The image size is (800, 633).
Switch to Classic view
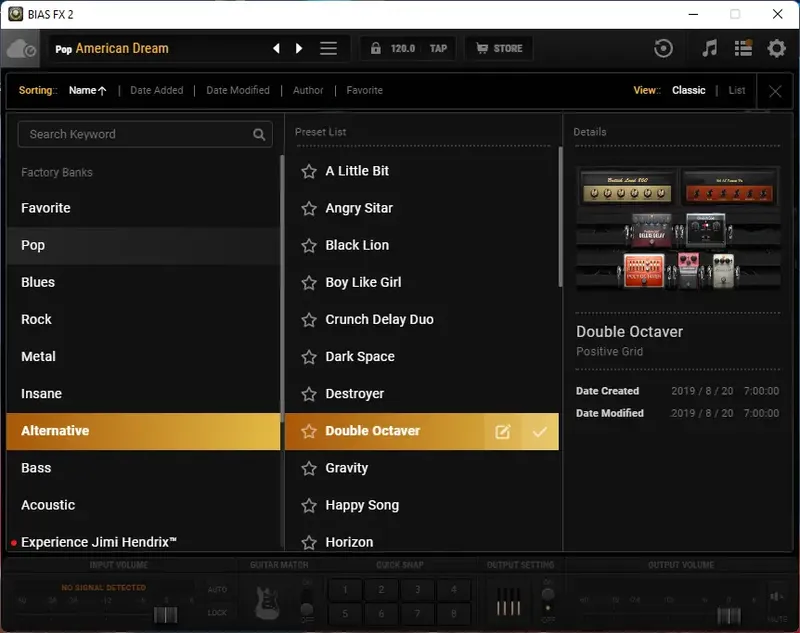coord(688,90)
